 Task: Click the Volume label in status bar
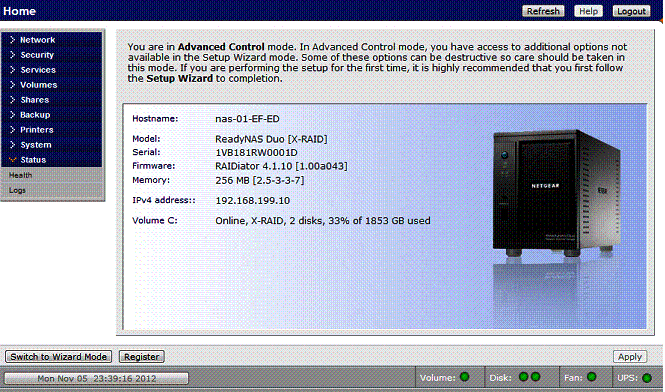[438, 378]
